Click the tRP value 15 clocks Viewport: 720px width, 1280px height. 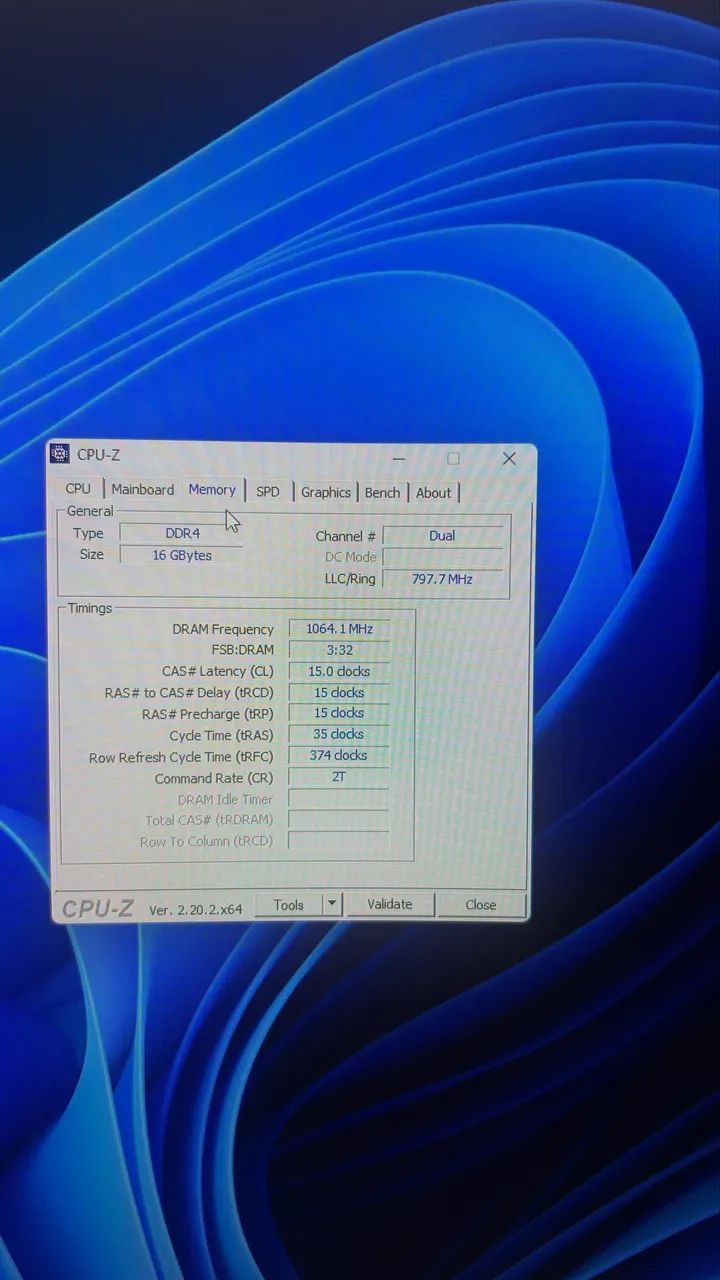point(339,713)
